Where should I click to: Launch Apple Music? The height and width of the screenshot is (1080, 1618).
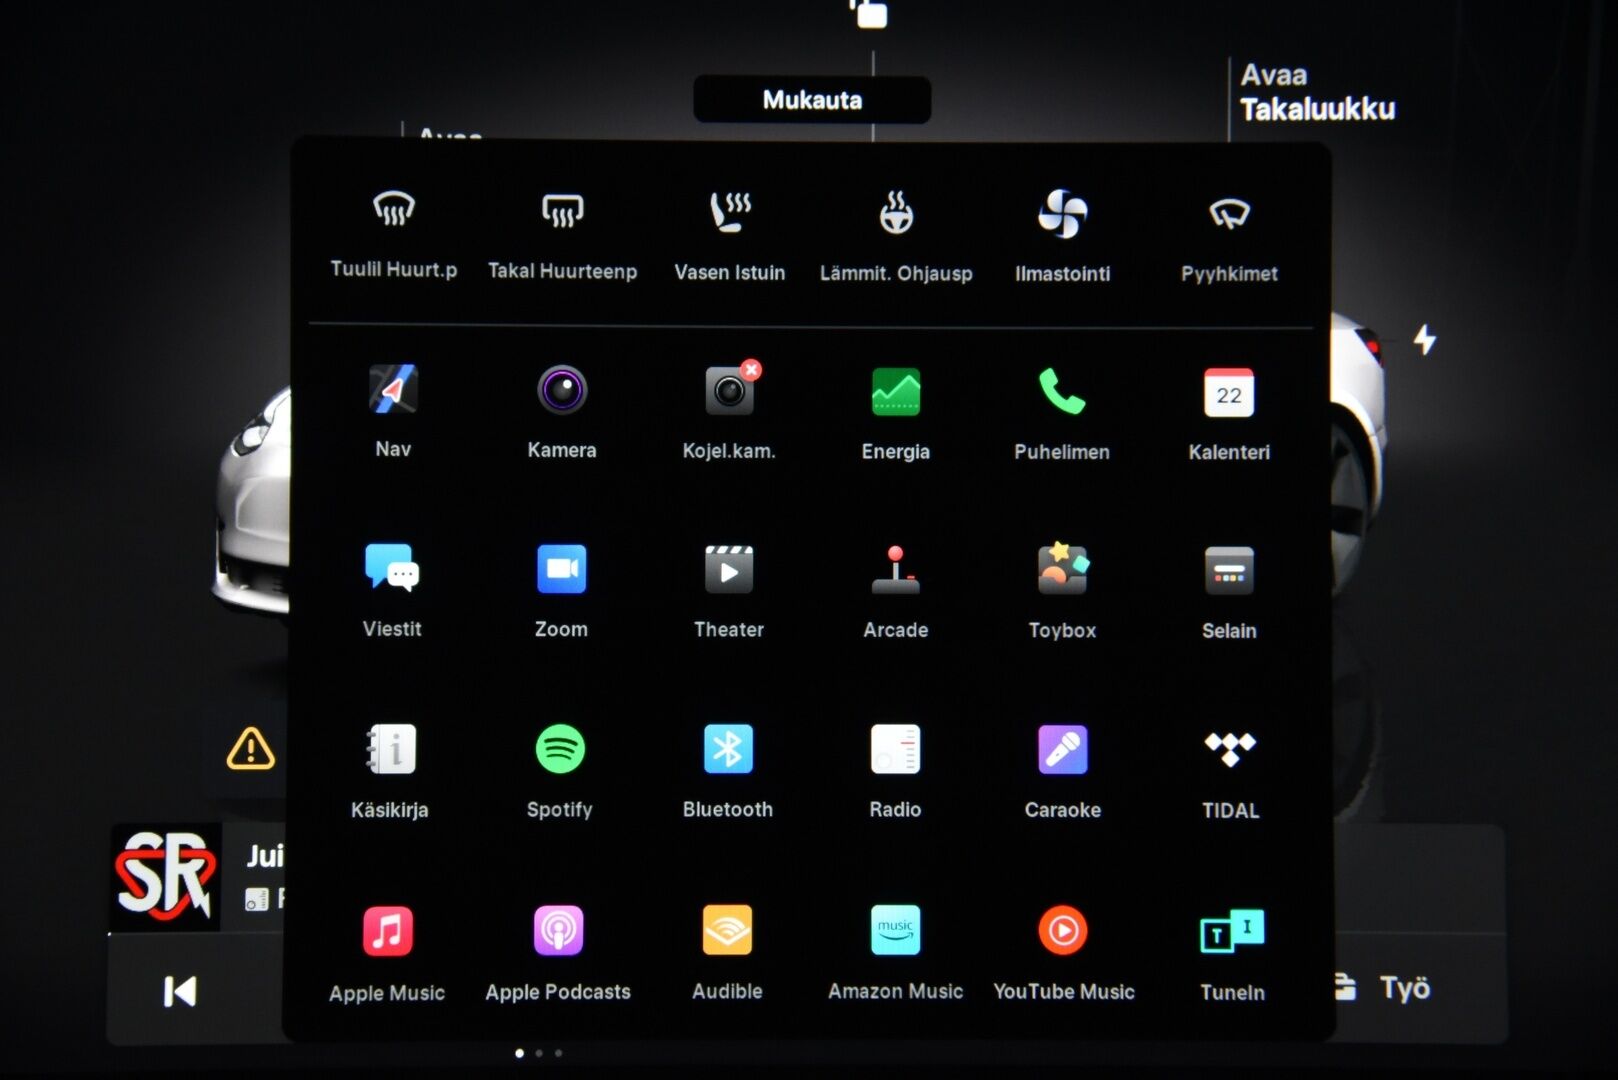point(387,954)
